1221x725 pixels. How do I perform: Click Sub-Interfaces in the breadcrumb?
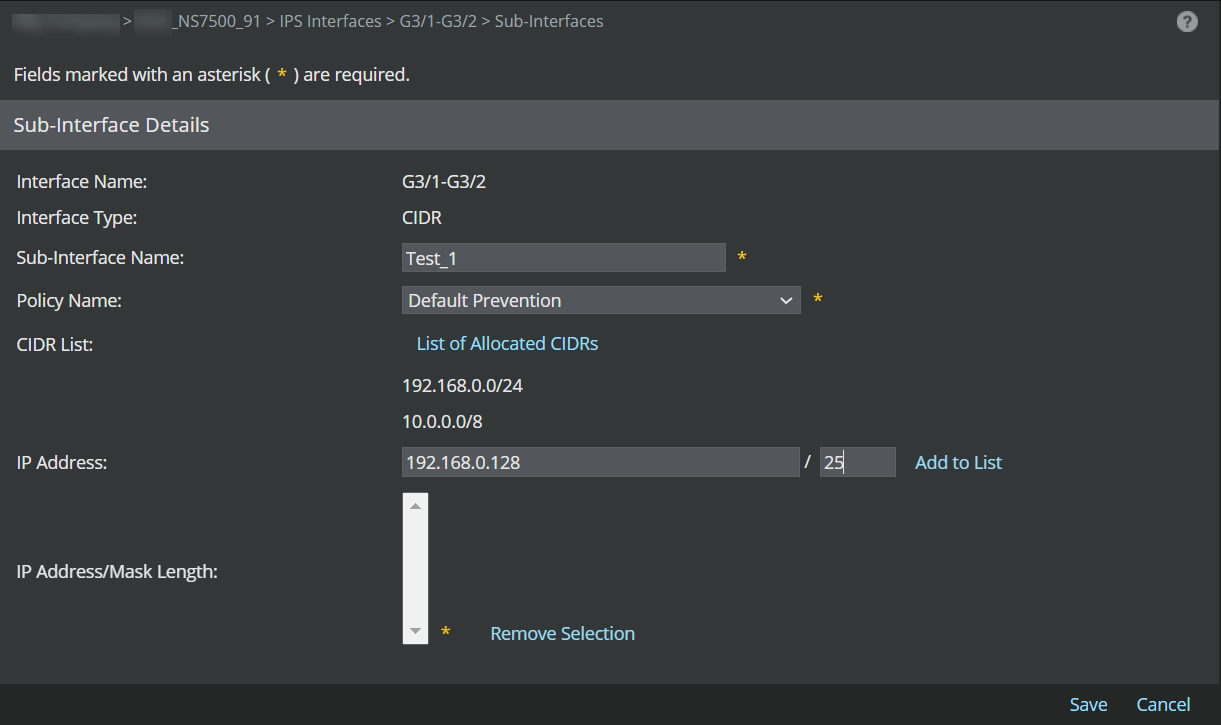click(549, 21)
